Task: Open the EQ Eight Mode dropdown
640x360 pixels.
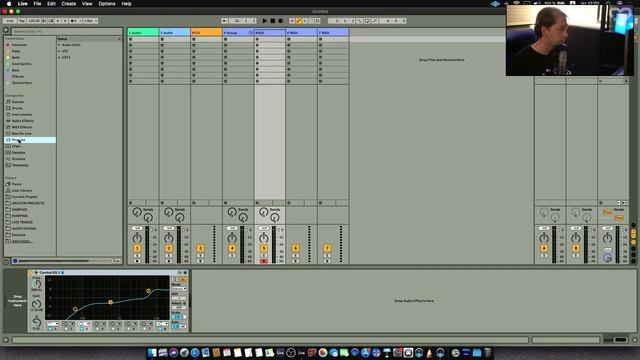Action: click(x=179, y=289)
